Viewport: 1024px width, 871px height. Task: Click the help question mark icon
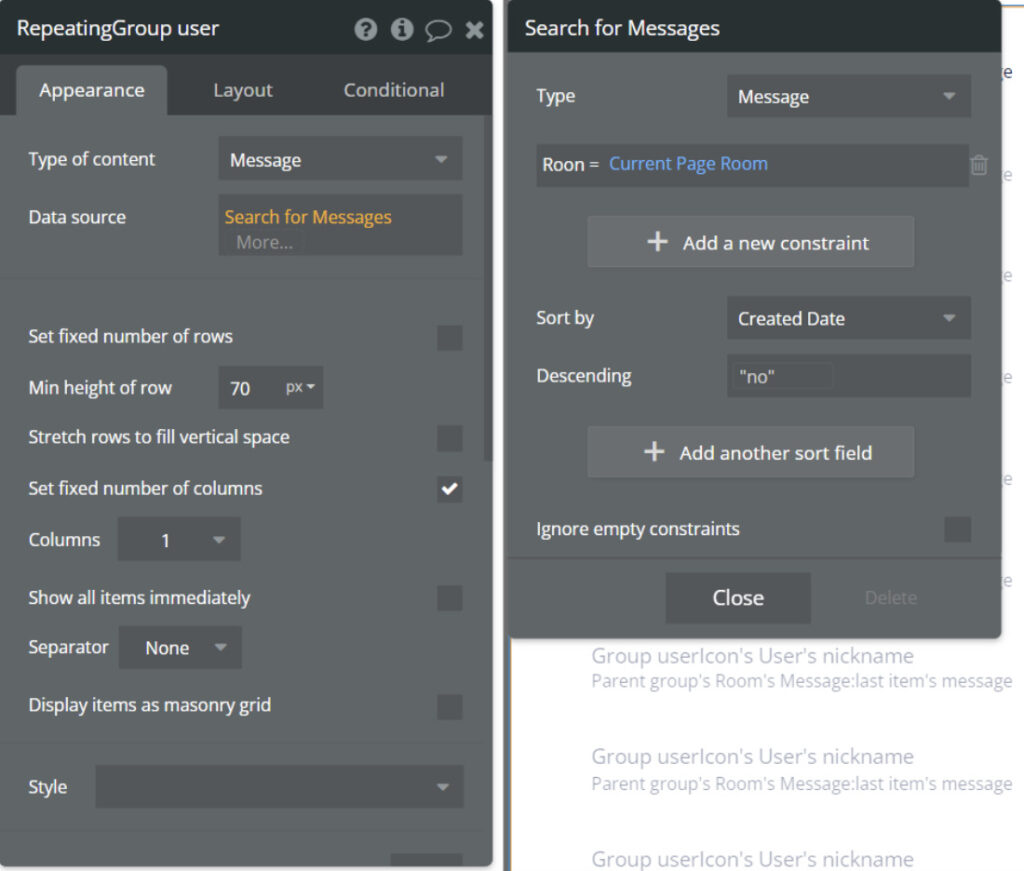click(366, 29)
